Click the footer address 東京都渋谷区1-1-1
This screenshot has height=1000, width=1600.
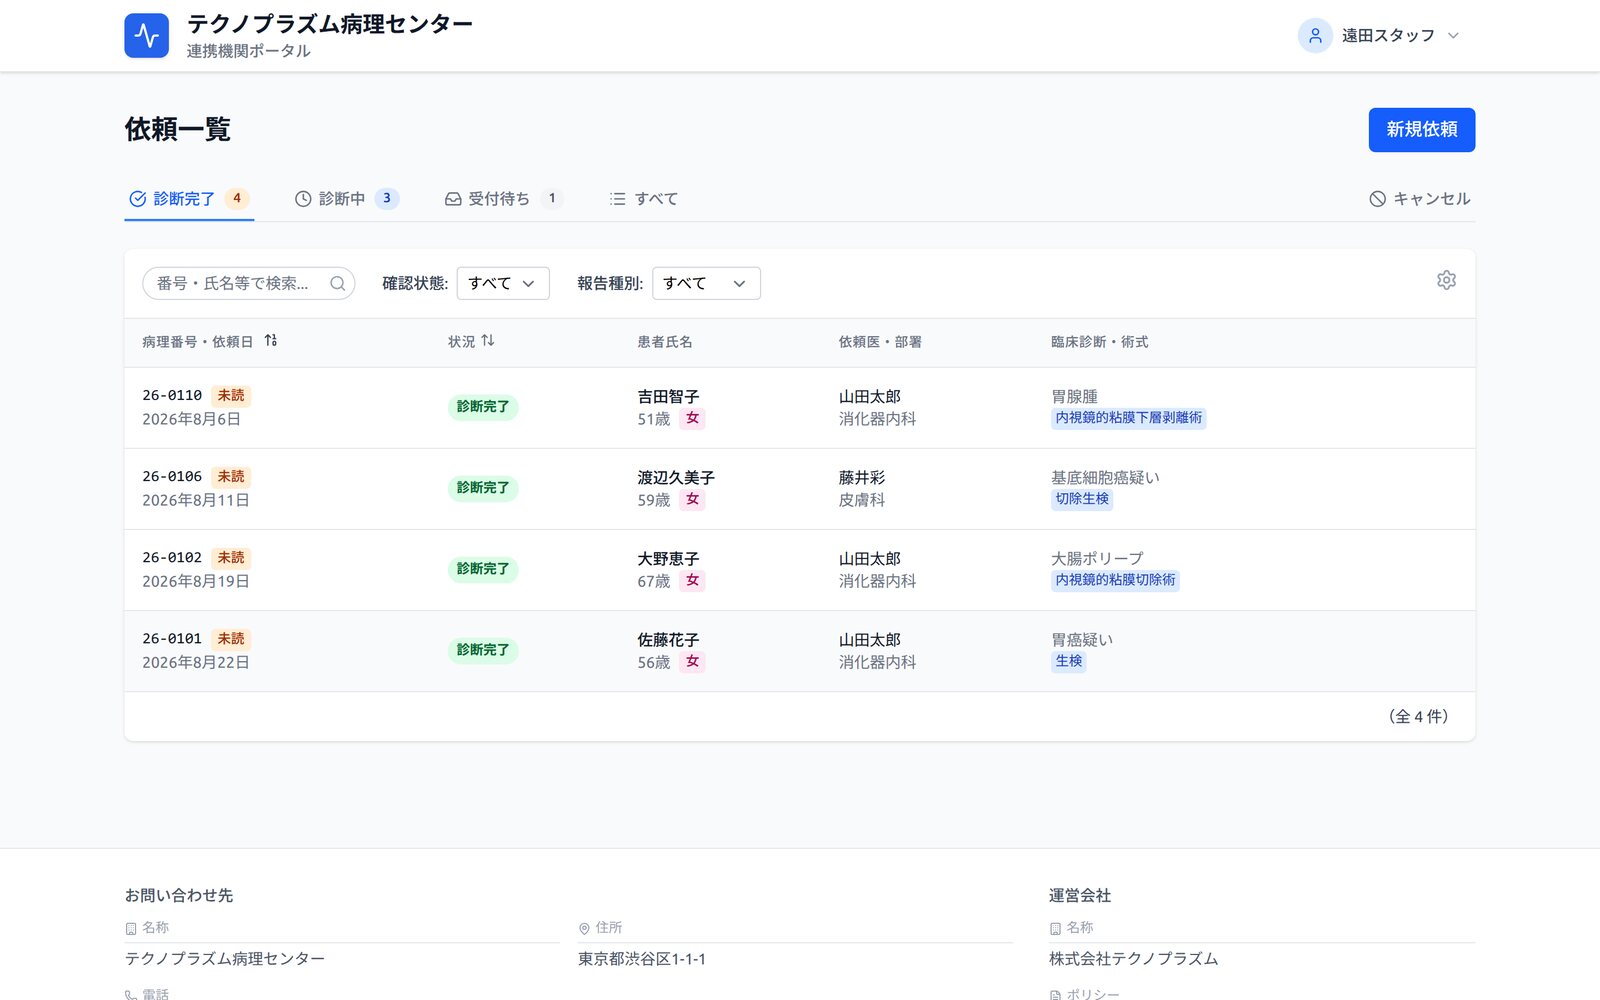point(642,959)
